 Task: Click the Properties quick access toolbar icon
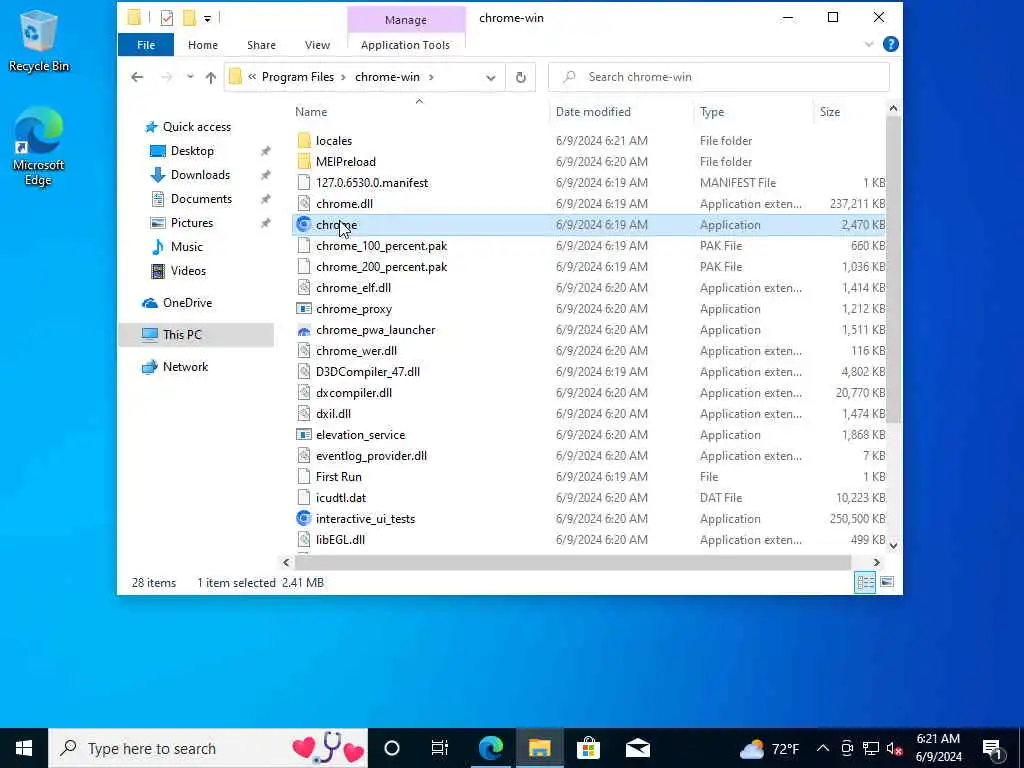tap(167, 18)
